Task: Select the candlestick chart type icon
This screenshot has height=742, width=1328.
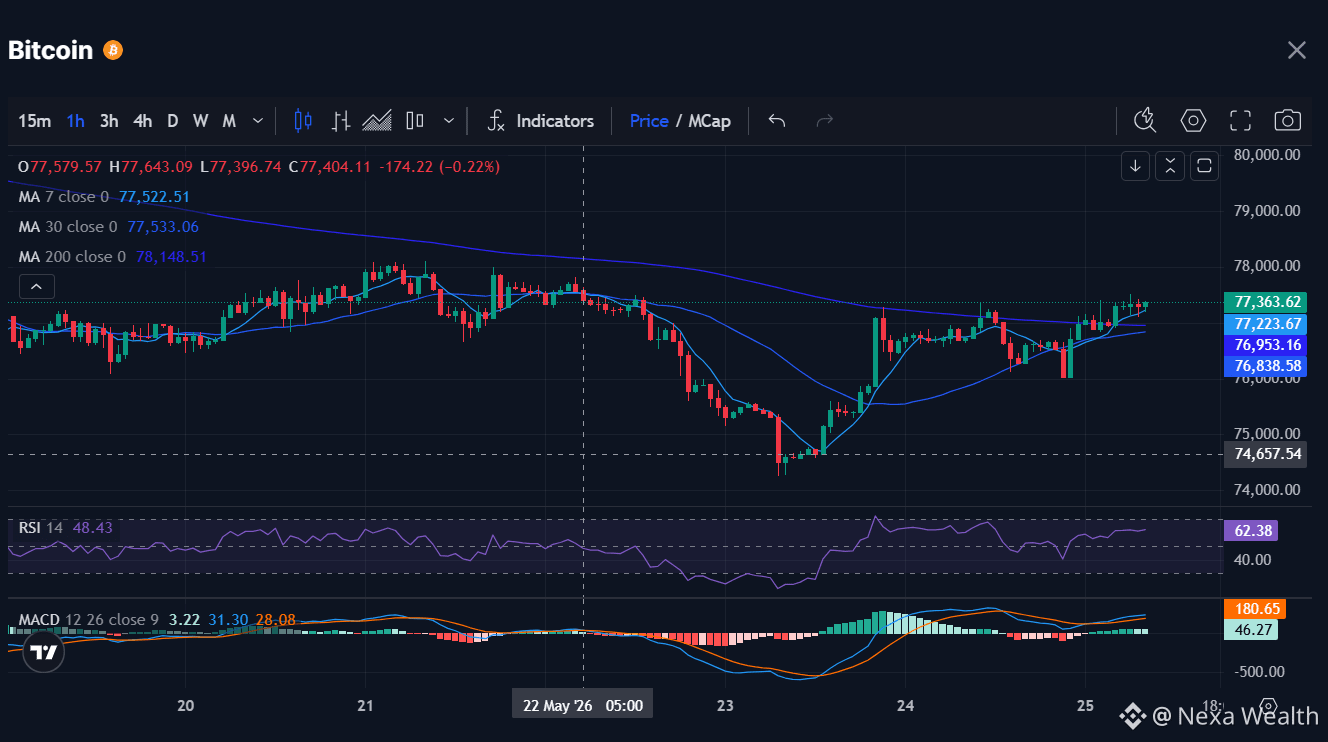Action: 303,121
